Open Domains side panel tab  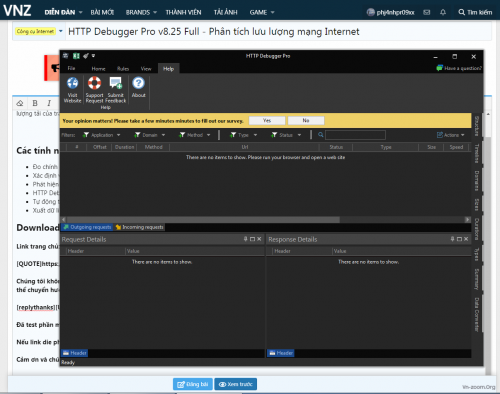tap(477, 181)
